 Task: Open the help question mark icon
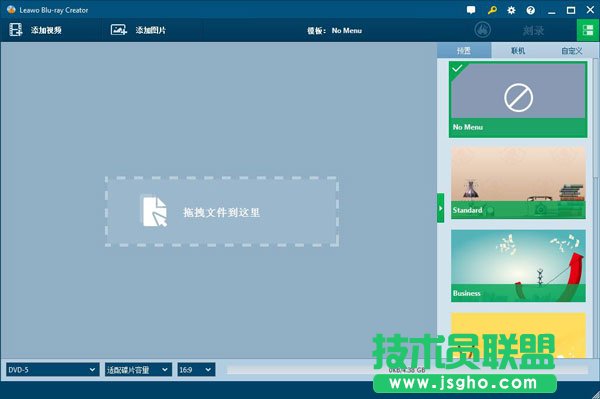click(530, 10)
